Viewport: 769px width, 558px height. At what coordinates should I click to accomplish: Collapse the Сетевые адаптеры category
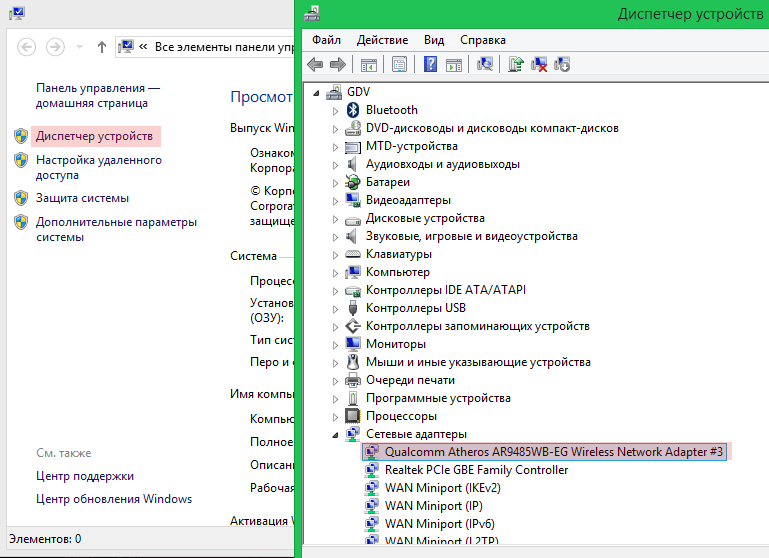[x=336, y=434]
